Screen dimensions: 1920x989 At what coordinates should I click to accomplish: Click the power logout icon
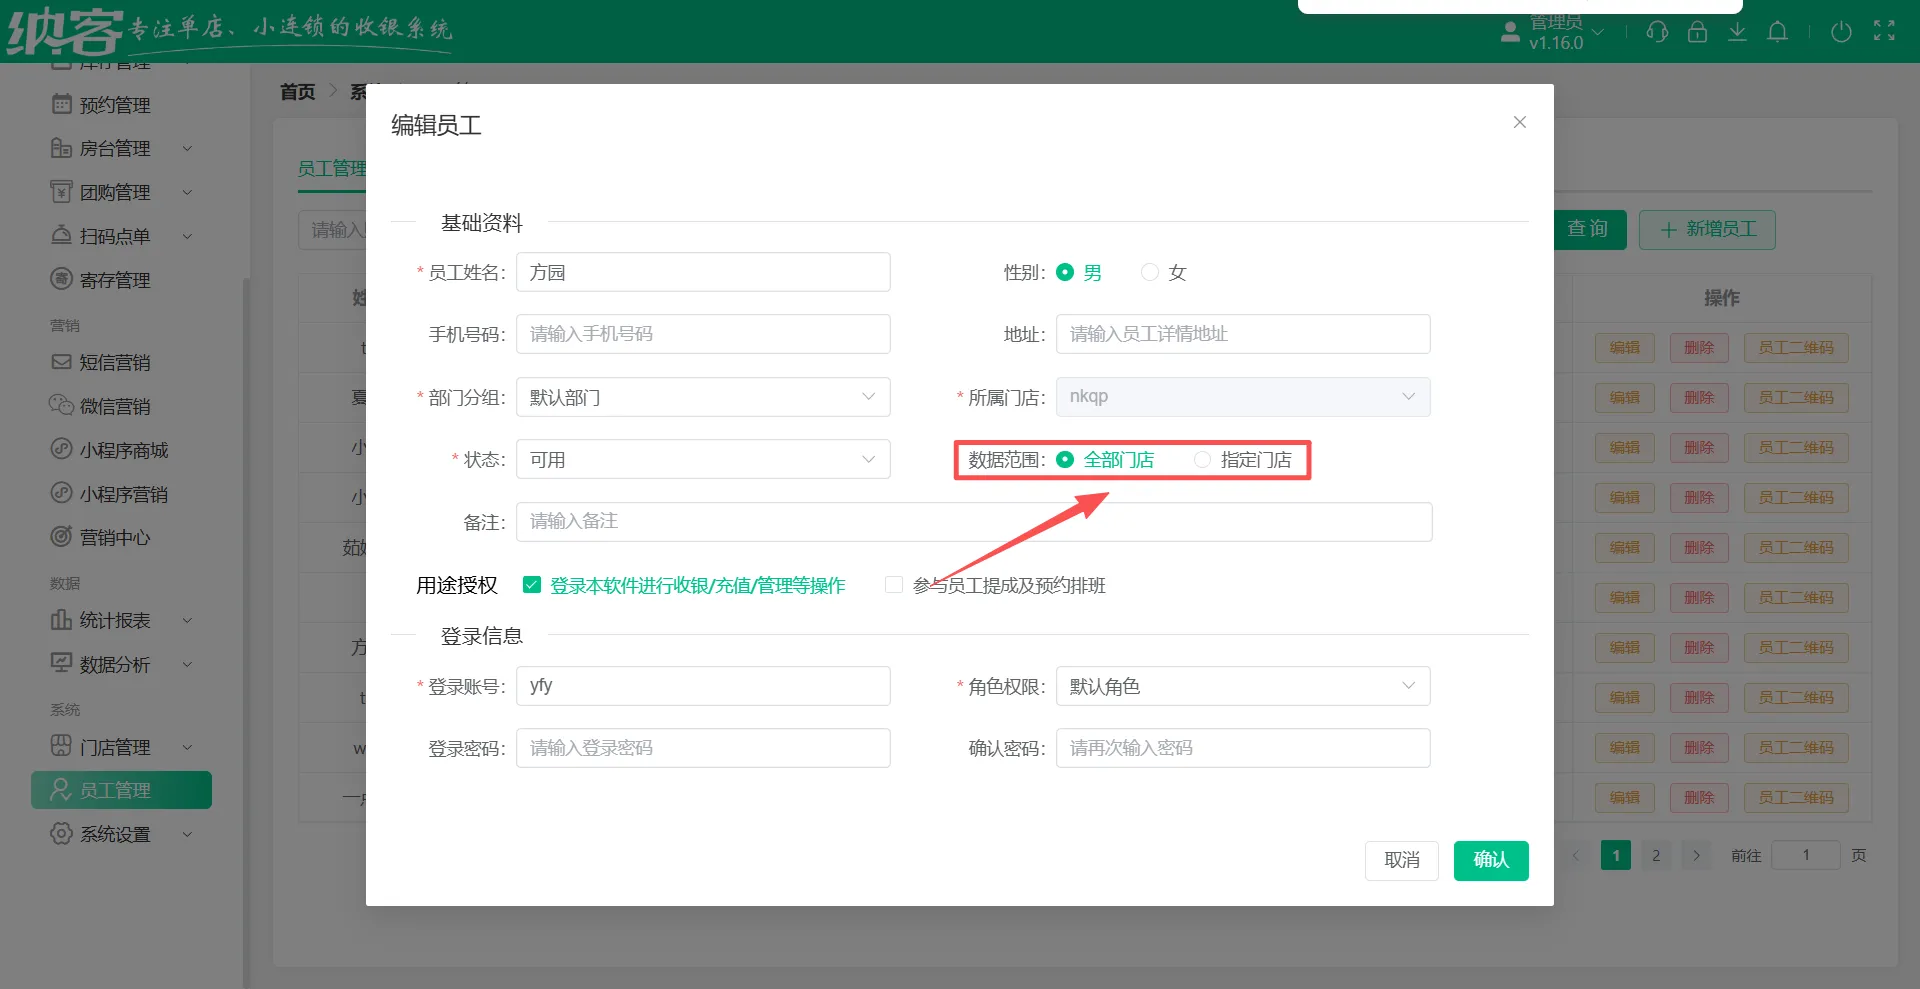tap(1841, 32)
